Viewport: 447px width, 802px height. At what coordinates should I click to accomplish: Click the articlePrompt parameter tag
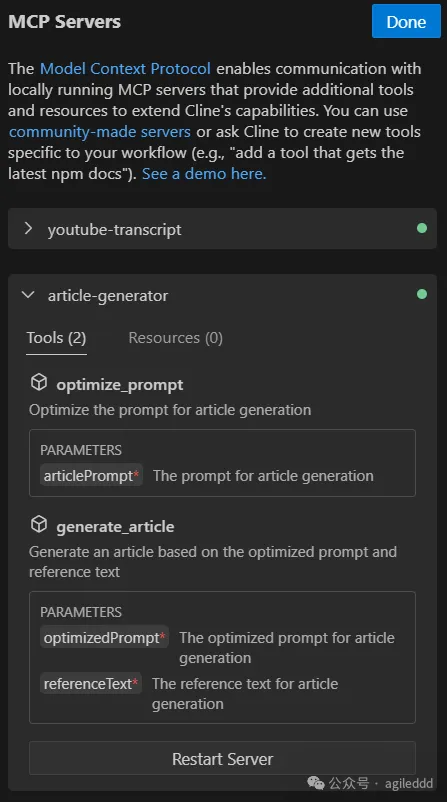pyautogui.click(x=91, y=476)
